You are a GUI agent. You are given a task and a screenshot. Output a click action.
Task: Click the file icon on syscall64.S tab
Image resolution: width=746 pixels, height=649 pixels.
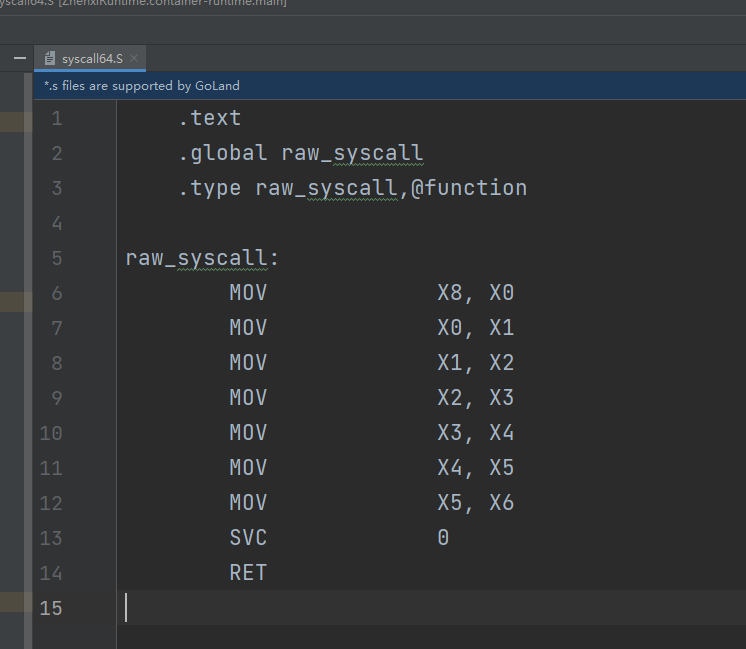(x=50, y=59)
